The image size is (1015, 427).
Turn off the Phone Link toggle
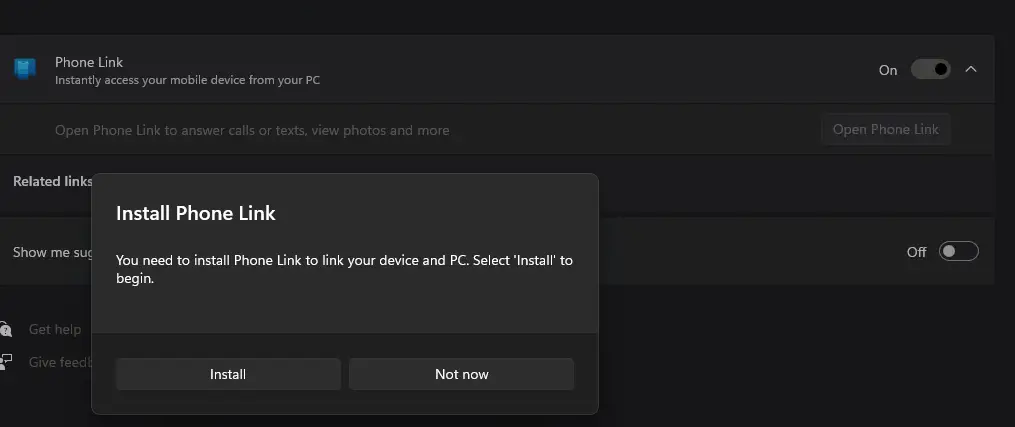click(x=930, y=70)
